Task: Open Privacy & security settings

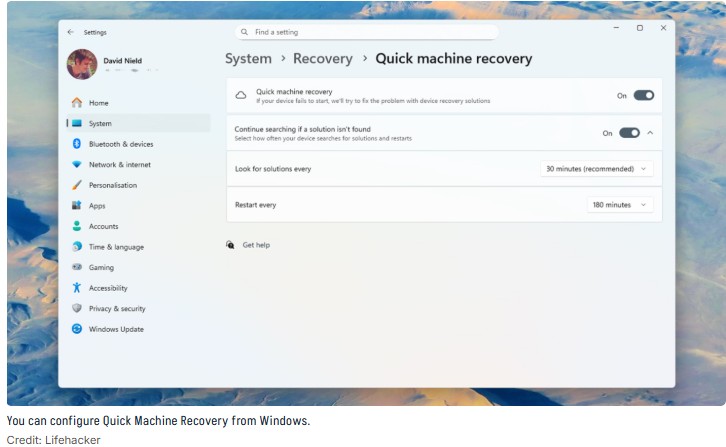Action: click(138, 308)
